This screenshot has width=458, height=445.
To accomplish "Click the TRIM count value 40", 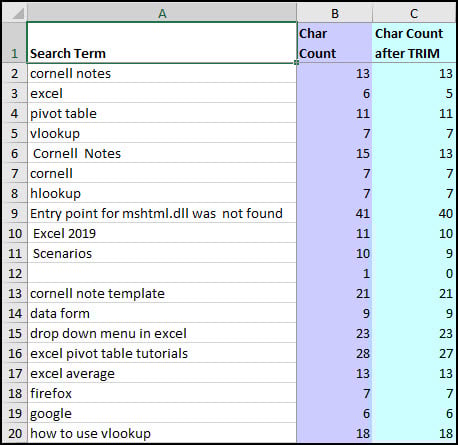I will [x=414, y=213].
